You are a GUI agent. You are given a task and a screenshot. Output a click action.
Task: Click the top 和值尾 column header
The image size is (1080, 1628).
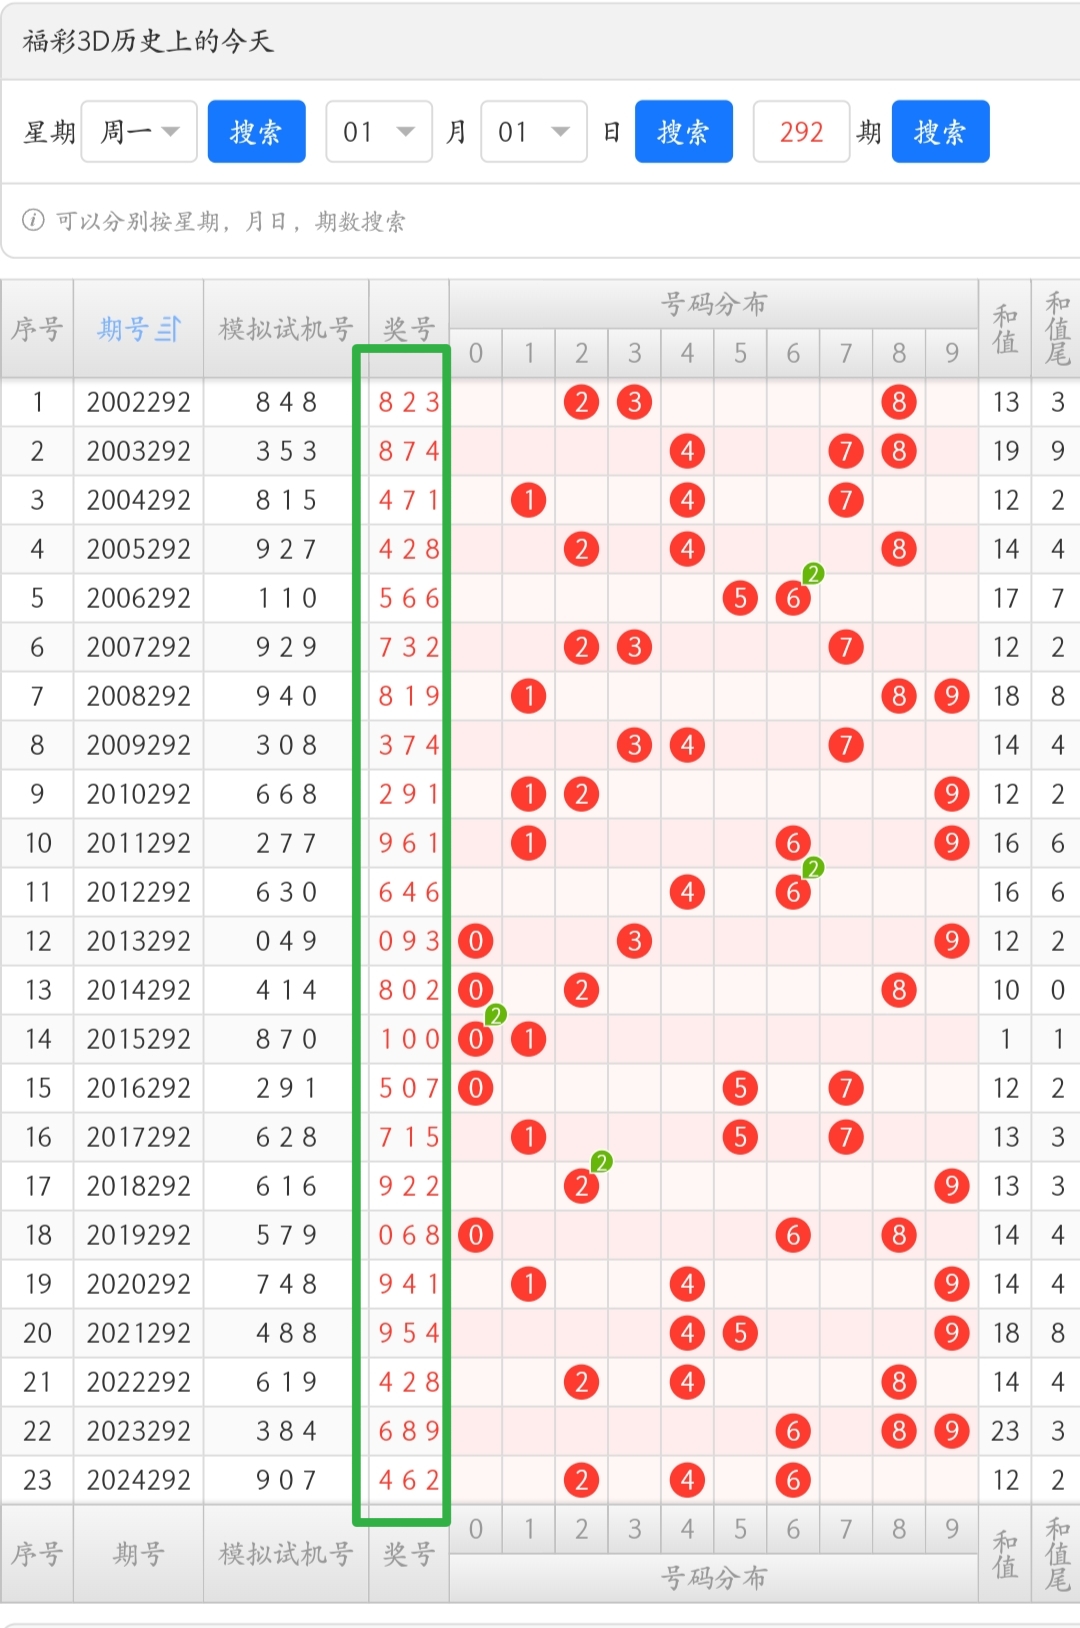tap(1057, 329)
